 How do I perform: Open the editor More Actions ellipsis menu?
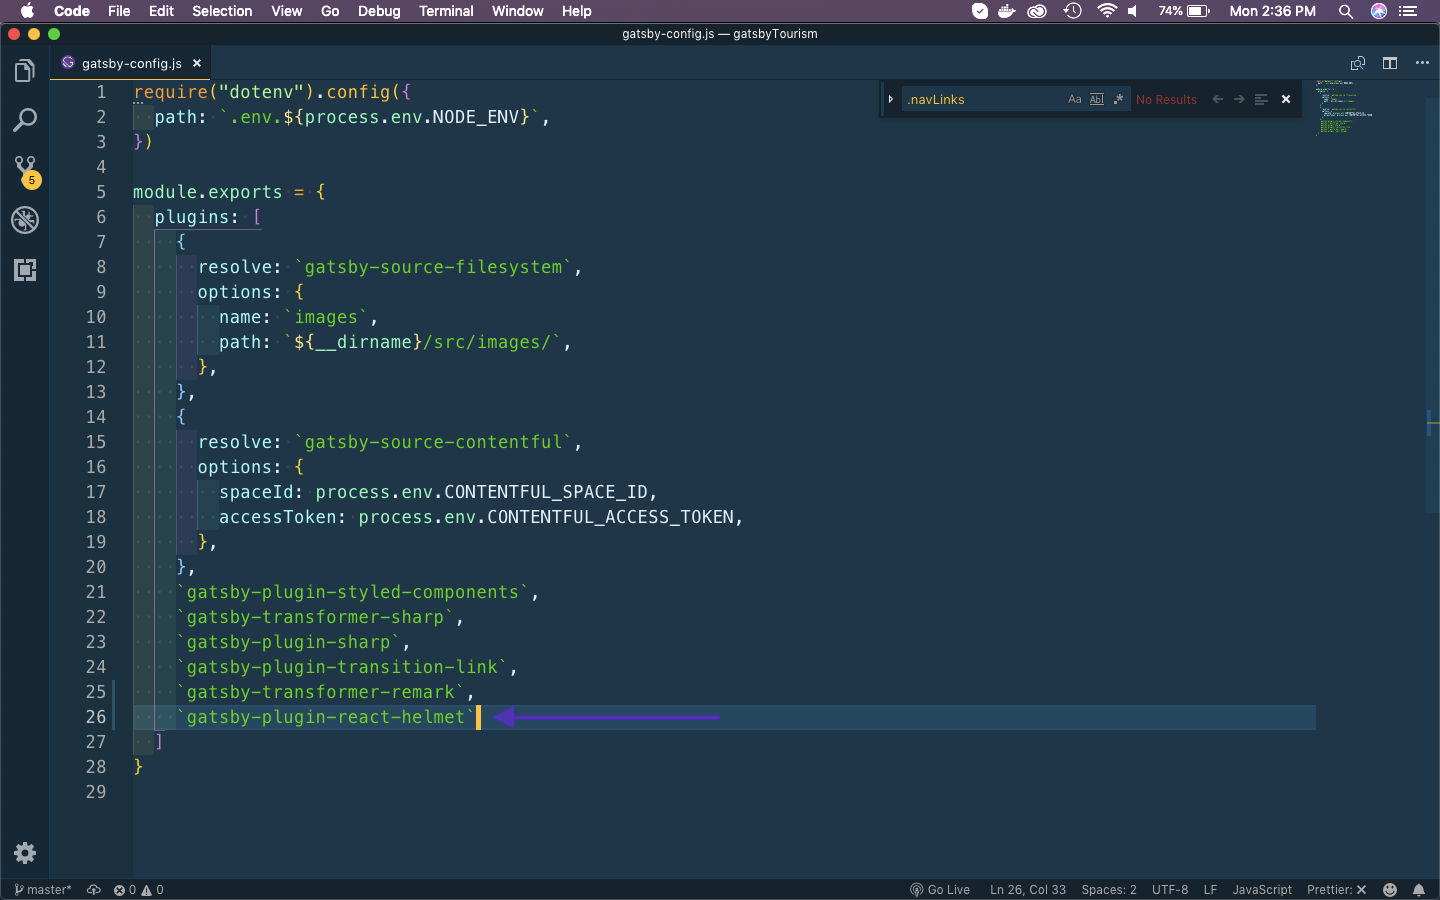pos(1422,63)
